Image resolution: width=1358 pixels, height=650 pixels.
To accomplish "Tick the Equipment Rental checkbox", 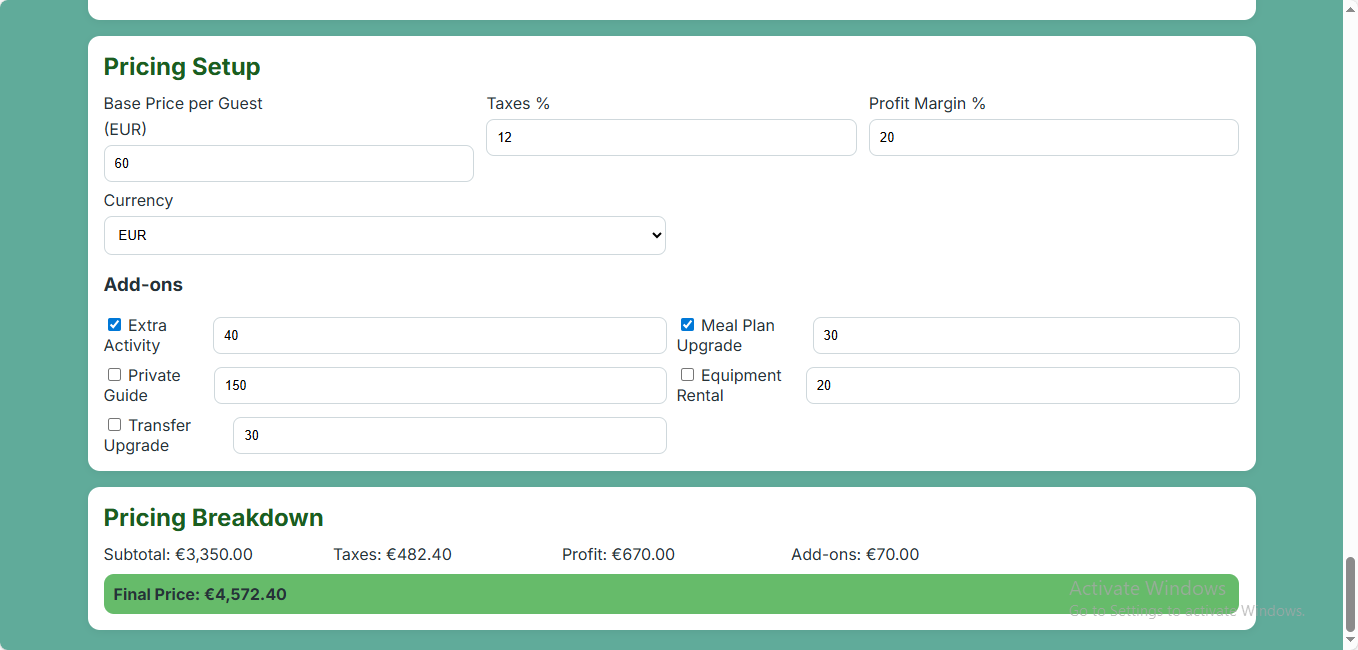I will click(x=687, y=375).
